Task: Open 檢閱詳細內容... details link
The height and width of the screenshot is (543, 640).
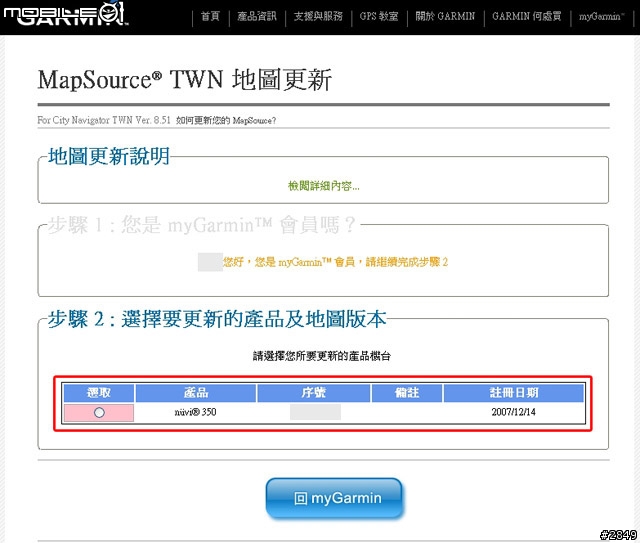Action: click(324, 186)
